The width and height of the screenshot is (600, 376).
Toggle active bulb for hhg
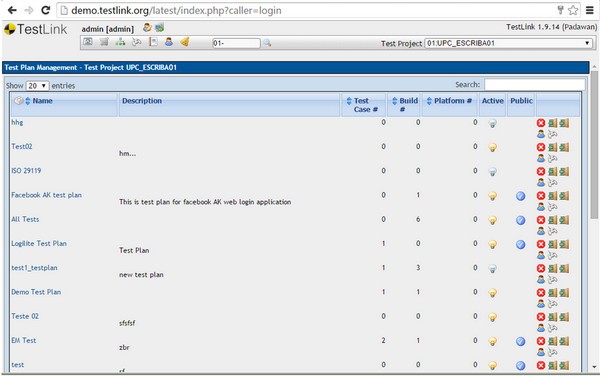(x=492, y=124)
